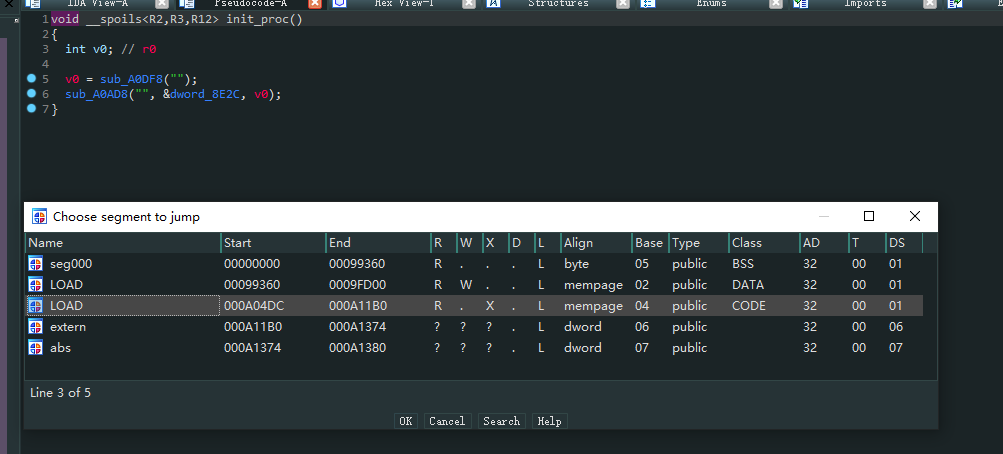This screenshot has height=454, width=1003.
Task: Click the seg000 segment row icon
Action: pos(36,263)
